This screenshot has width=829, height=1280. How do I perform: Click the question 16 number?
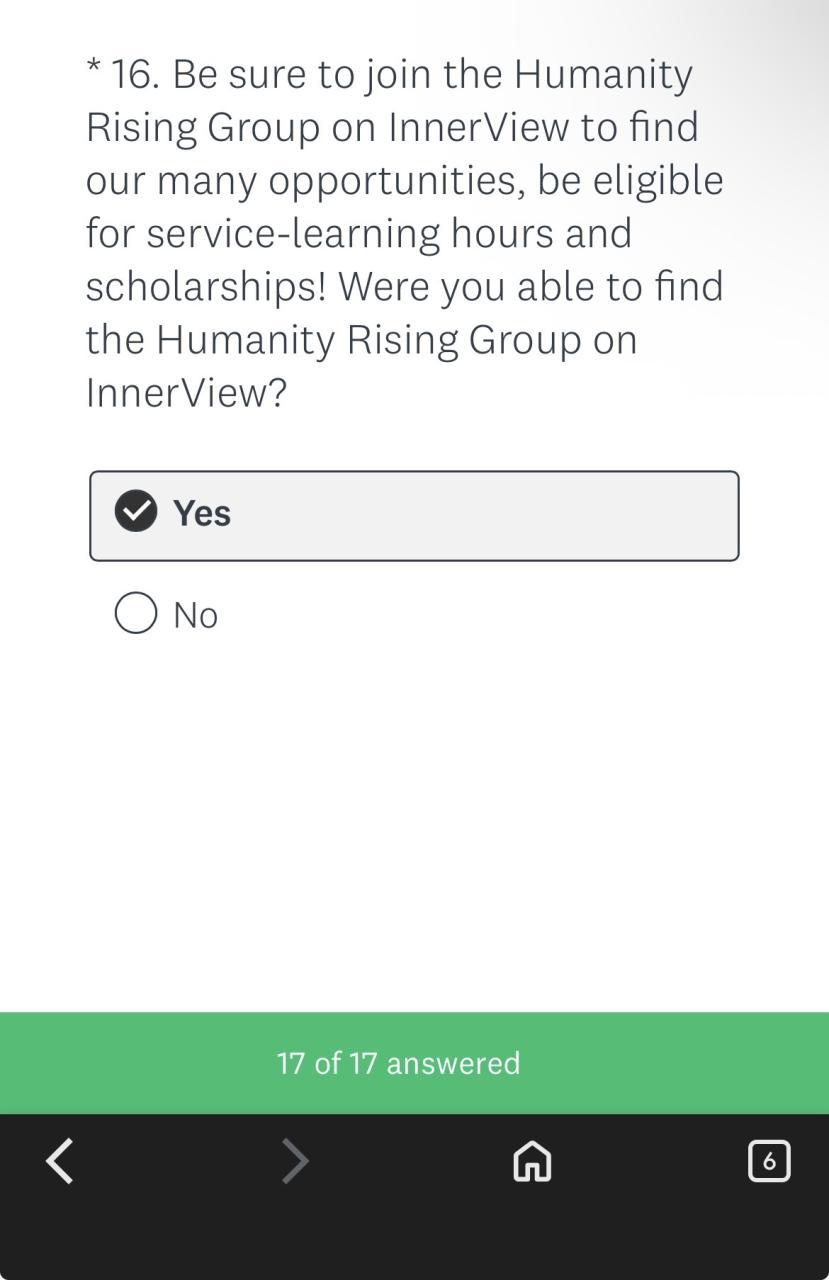click(x=135, y=75)
